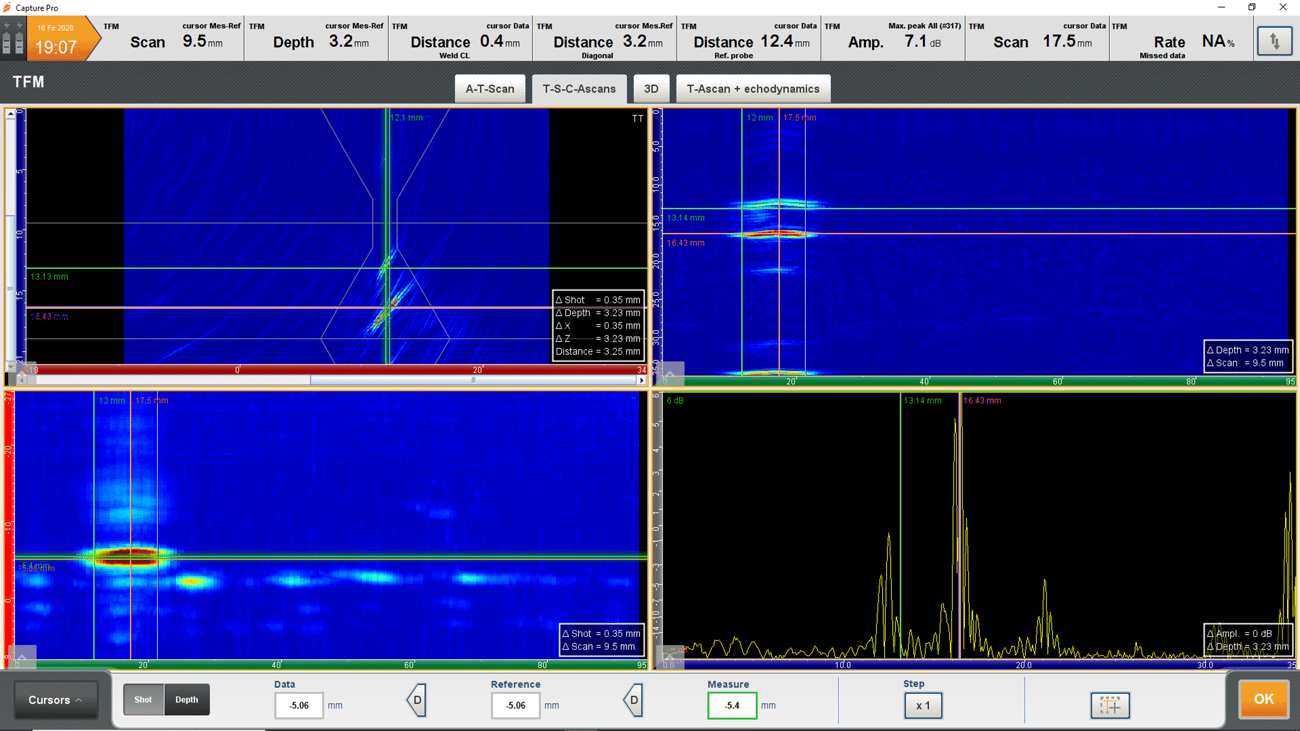1300x731 pixels.
Task: Open the Cursors menu
Action: pos(55,700)
